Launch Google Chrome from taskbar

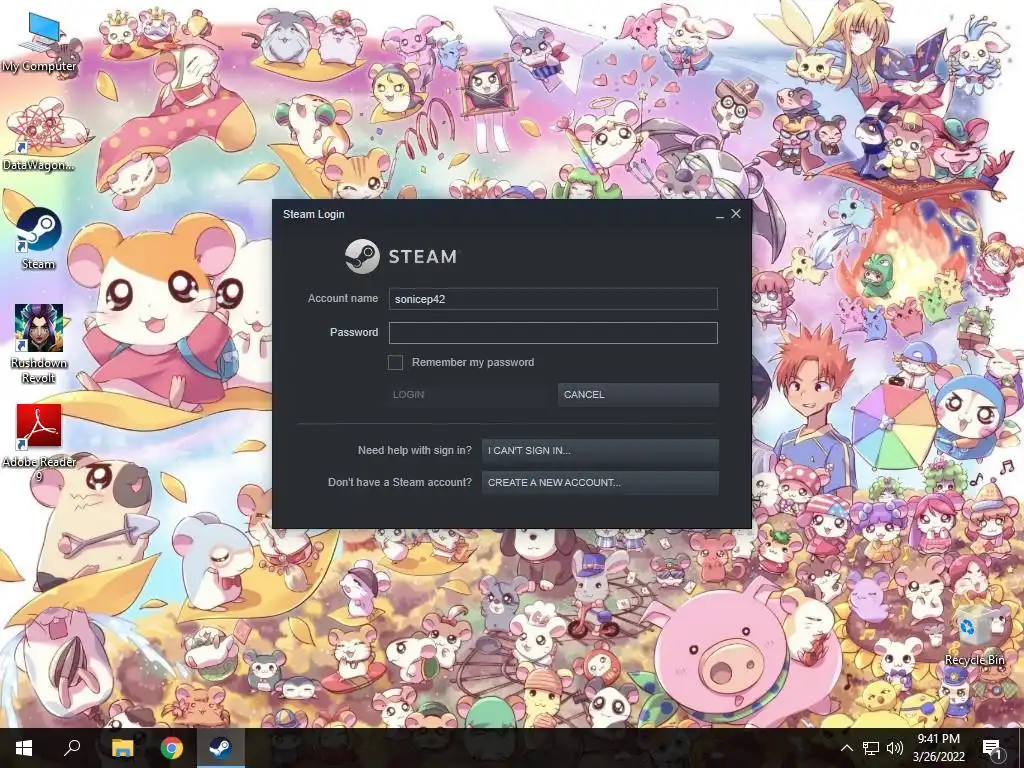pyautogui.click(x=172, y=748)
